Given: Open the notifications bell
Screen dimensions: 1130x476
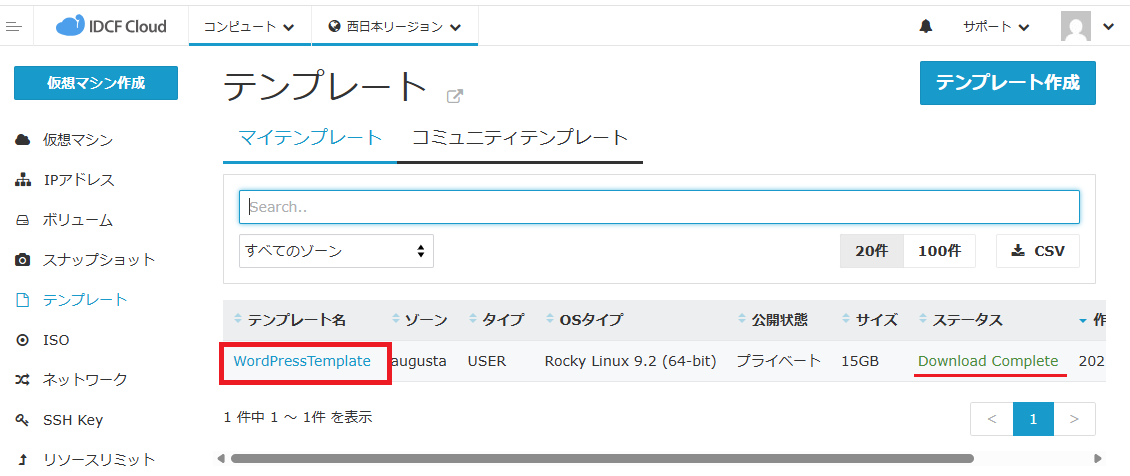Looking at the screenshot, I should 925,27.
